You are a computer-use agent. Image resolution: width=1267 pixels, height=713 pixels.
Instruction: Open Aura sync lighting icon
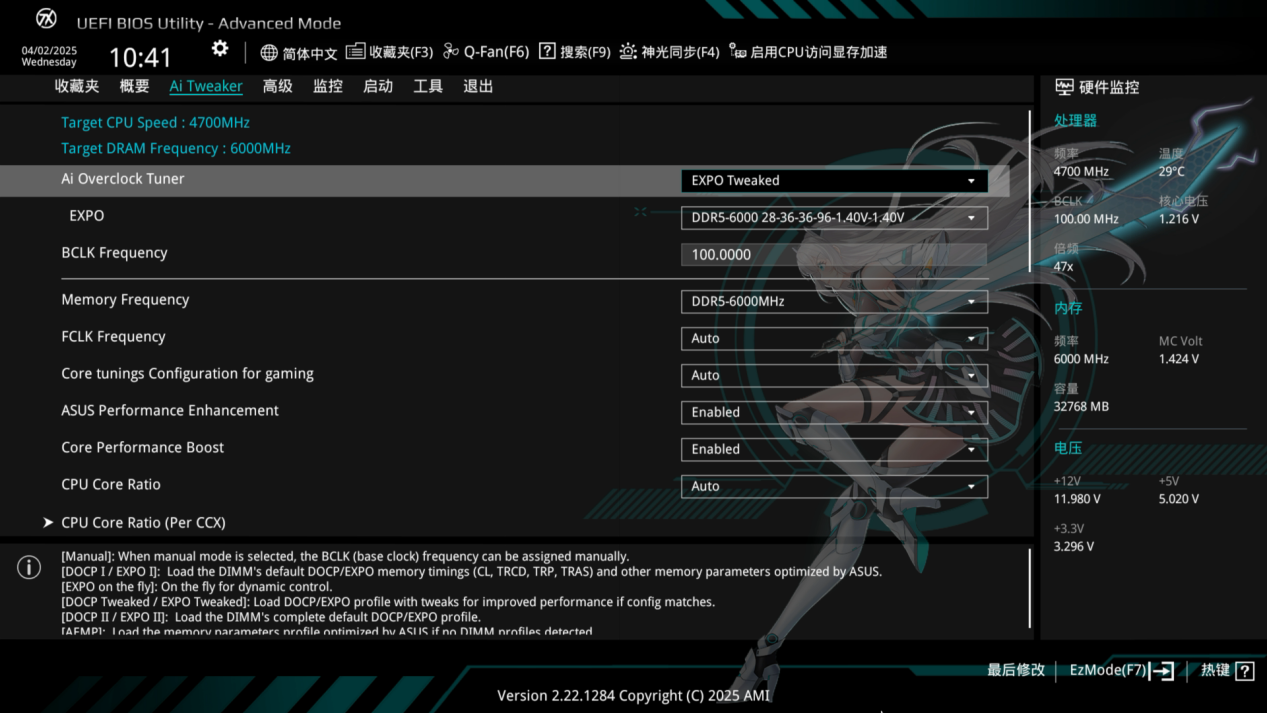628,51
